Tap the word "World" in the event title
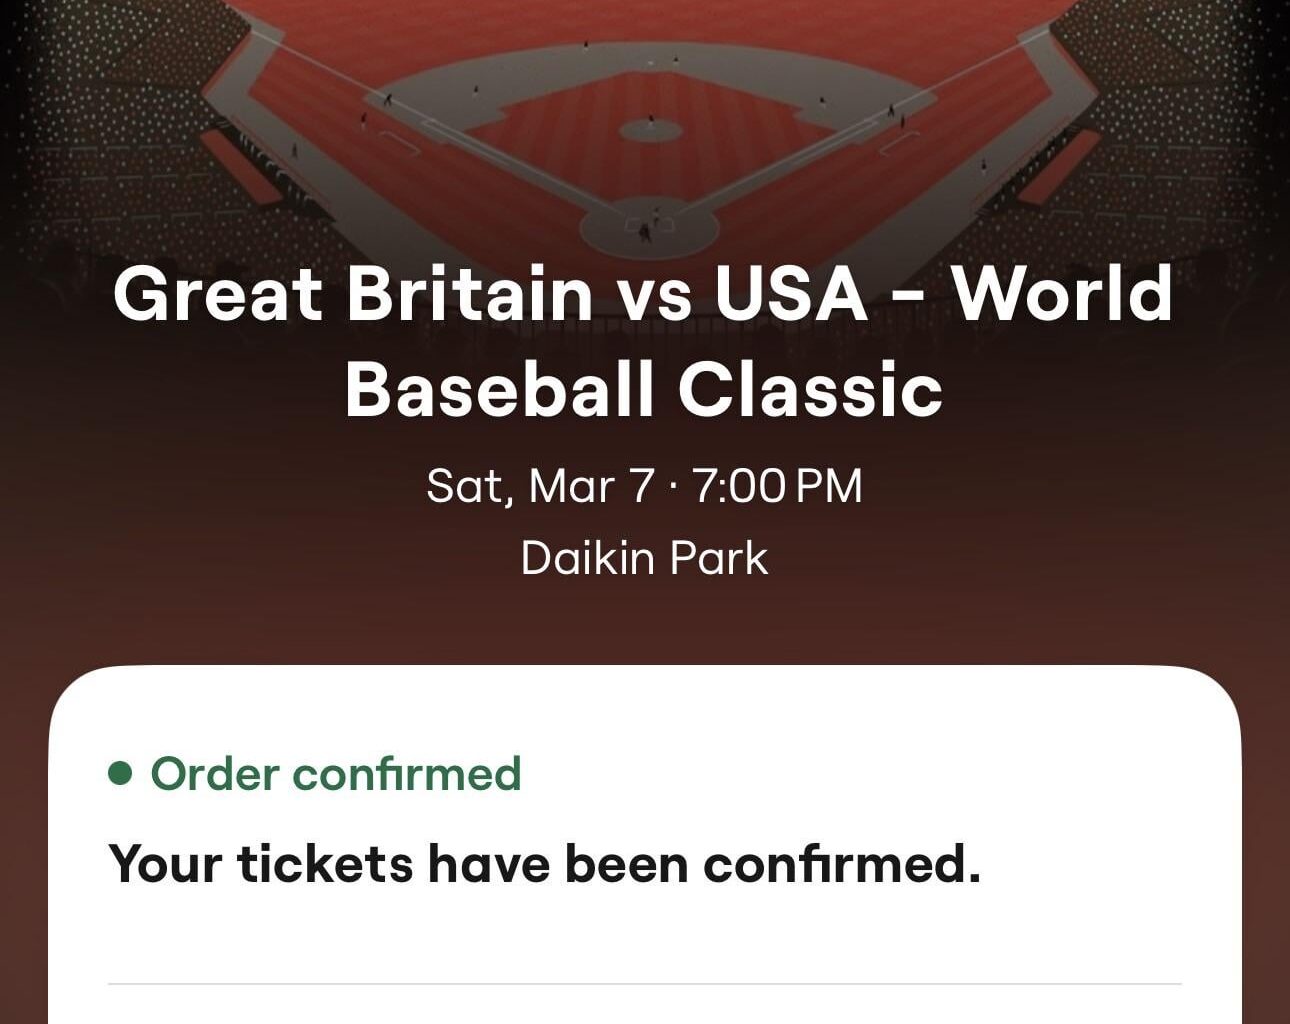Viewport: 1290px width, 1024px height. click(x=1061, y=294)
